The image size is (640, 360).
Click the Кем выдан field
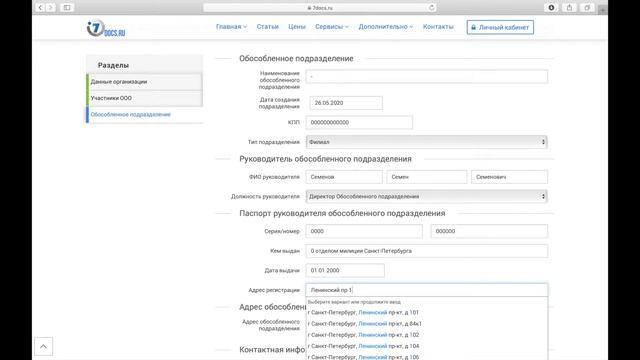[427, 251]
